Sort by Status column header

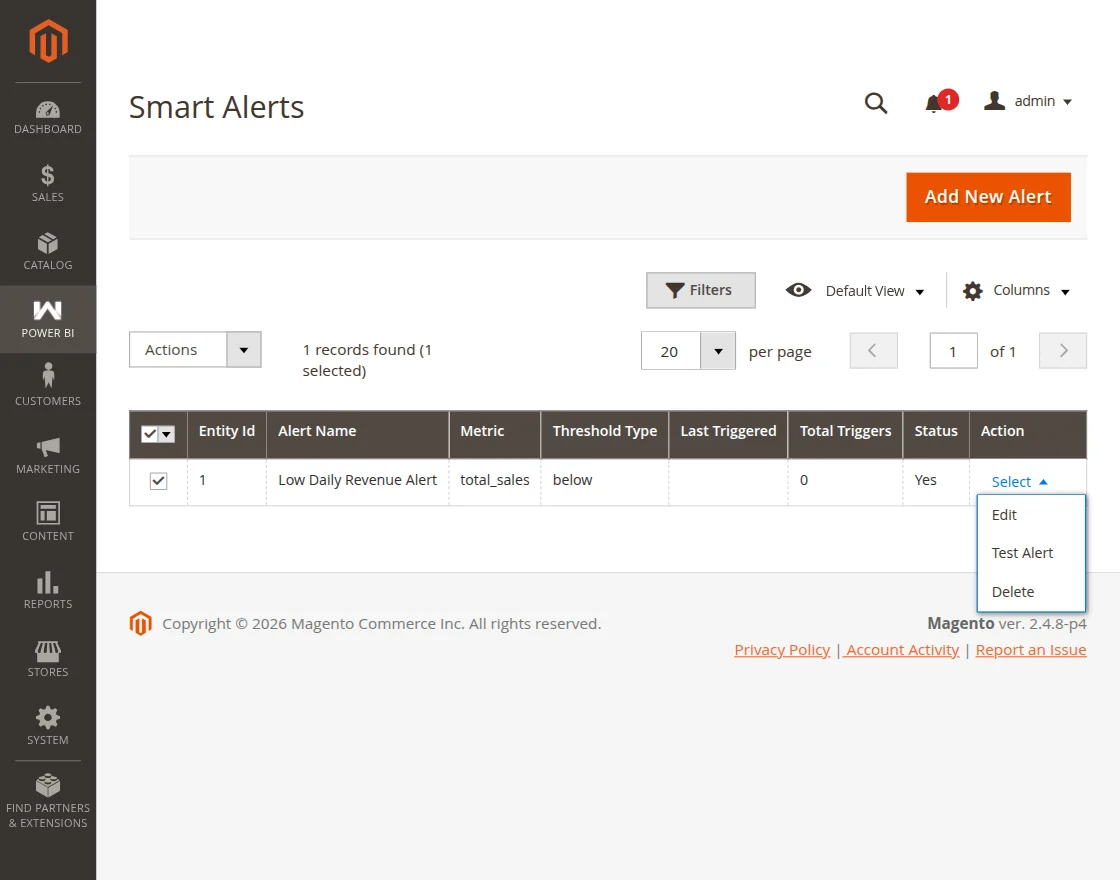936,434
